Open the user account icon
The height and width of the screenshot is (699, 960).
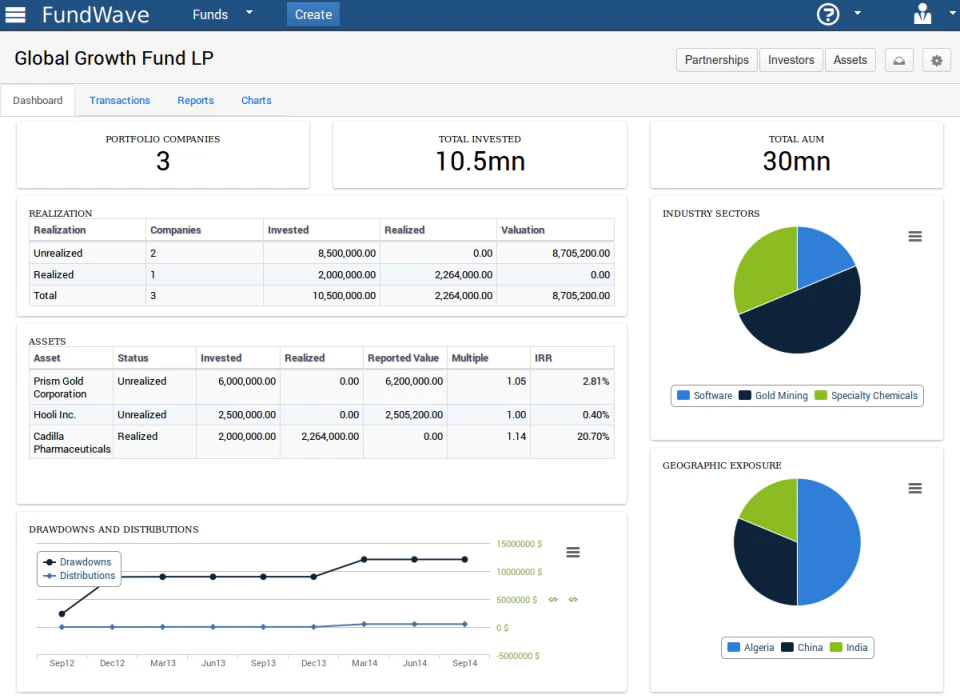tap(922, 14)
